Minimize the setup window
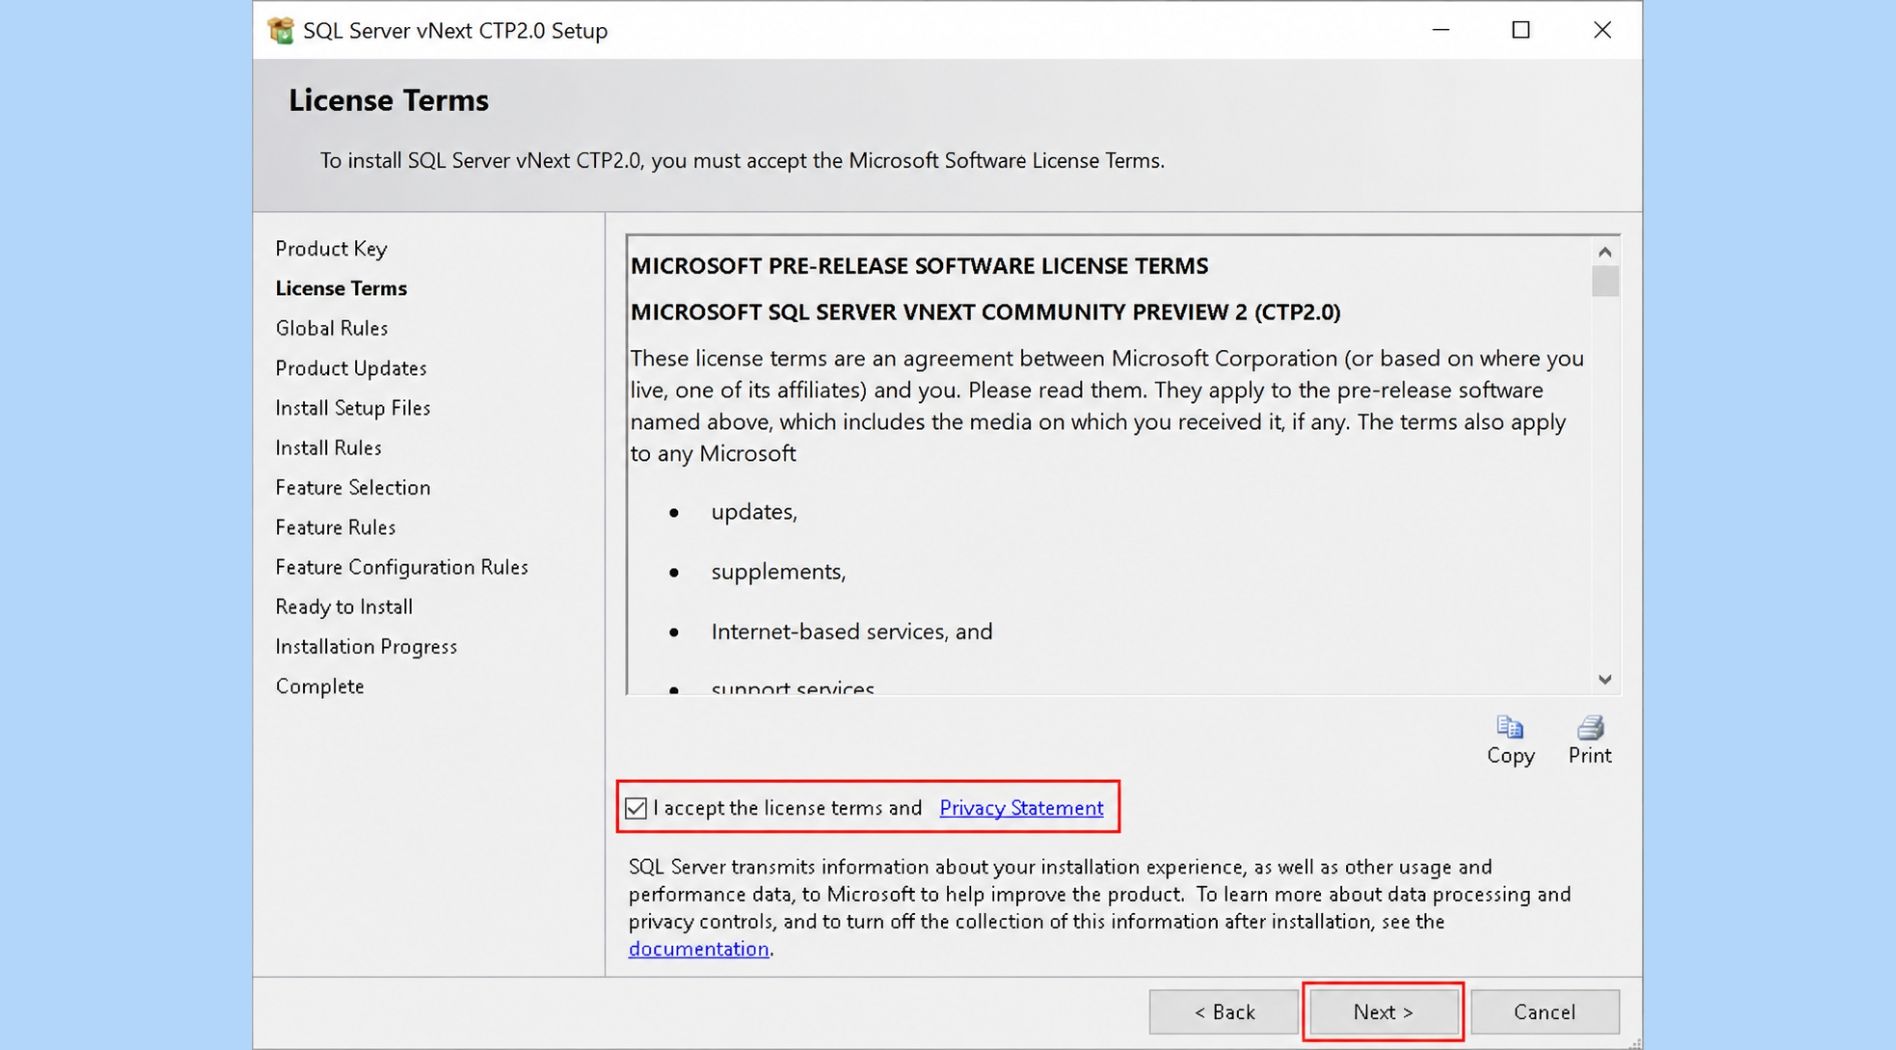Image resolution: width=1896 pixels, height=1050 pixels. 1441,30
